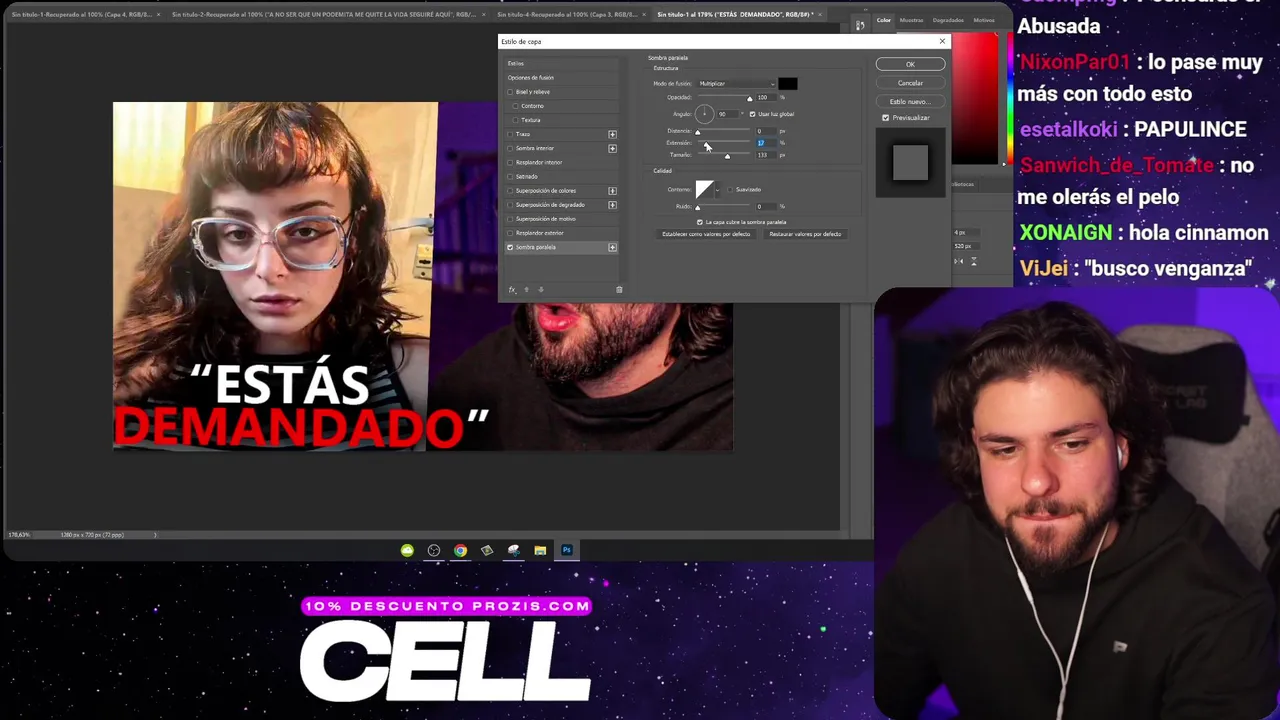Image resolution: width=1280 pixels, height=720 pixels.
Task: Add another Sombra interior with plus icon
Action: 612,148
